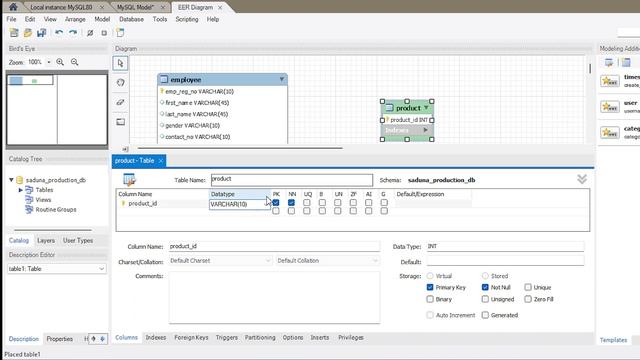Open the Scripting menu
The height and width of the screenshot is (360, 640).
pos(187,19)
